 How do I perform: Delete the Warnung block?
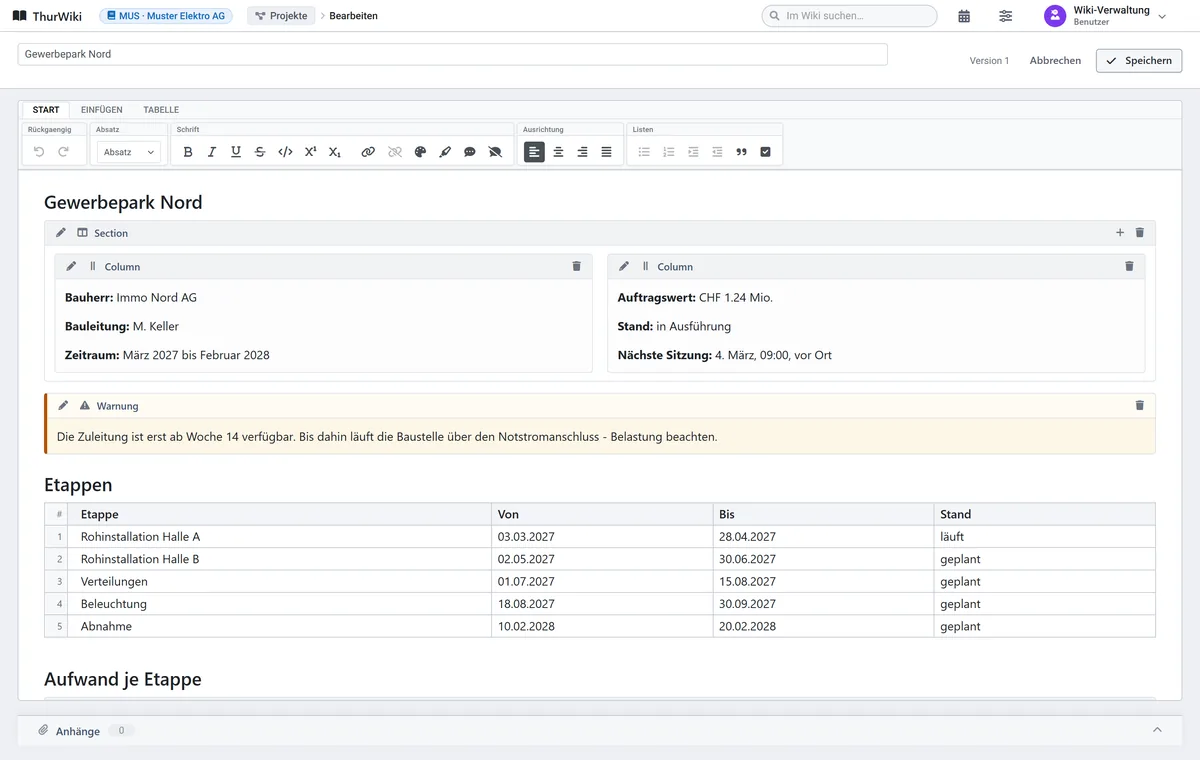click(1139, 406)
